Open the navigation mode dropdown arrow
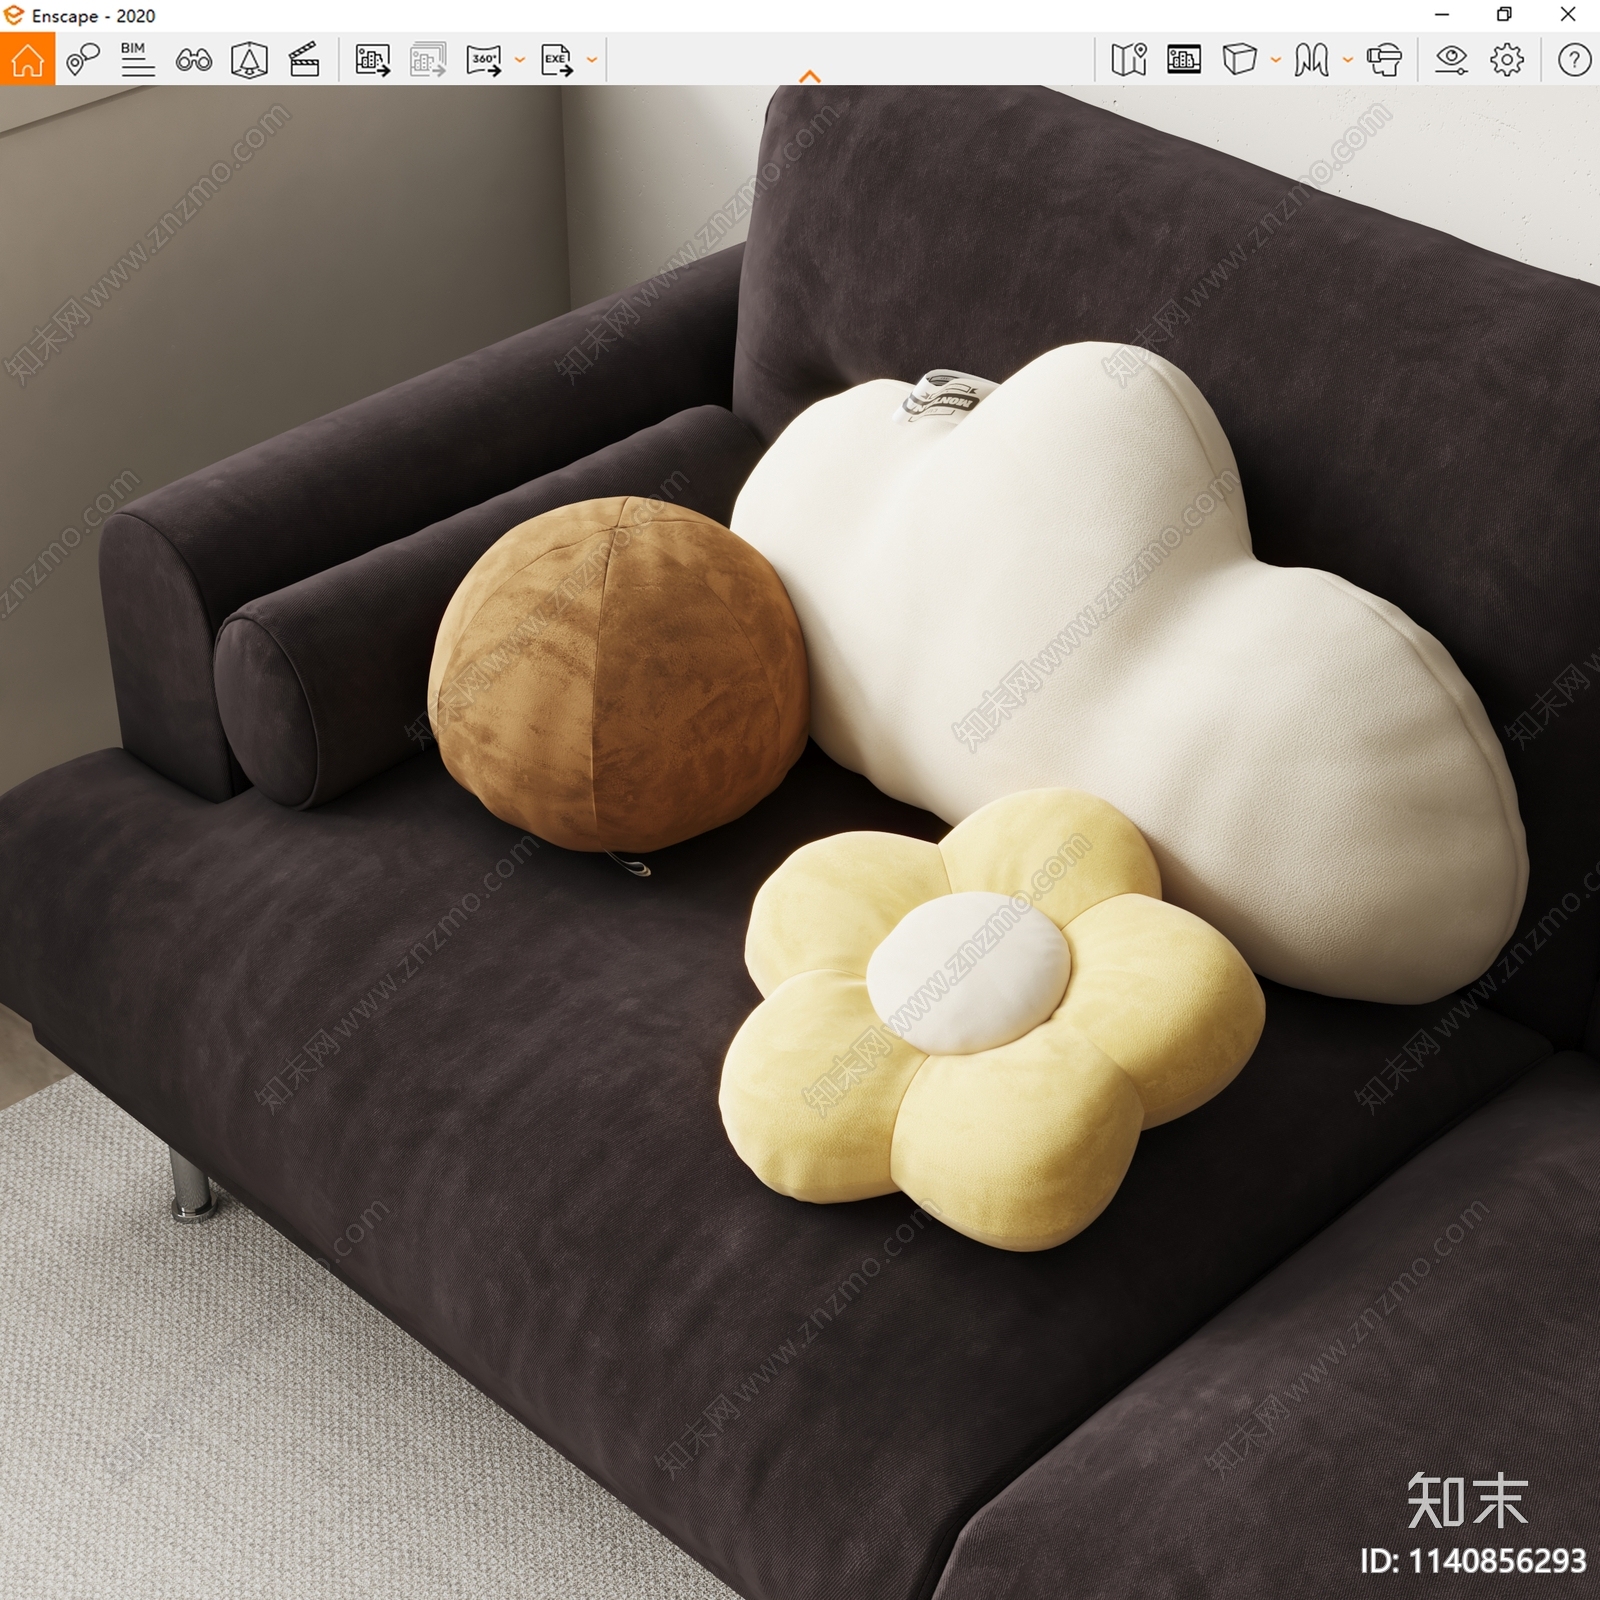1600x1600 pixels. pyautogui.click(x=1348, y=60)
